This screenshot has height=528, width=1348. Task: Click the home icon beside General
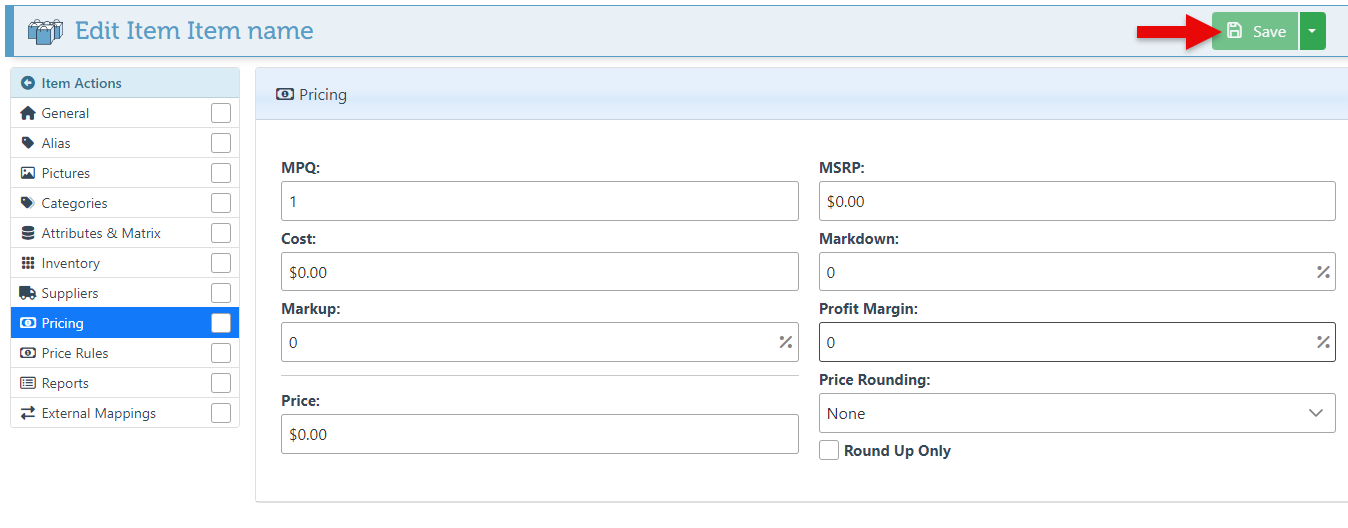pos(28,113)
